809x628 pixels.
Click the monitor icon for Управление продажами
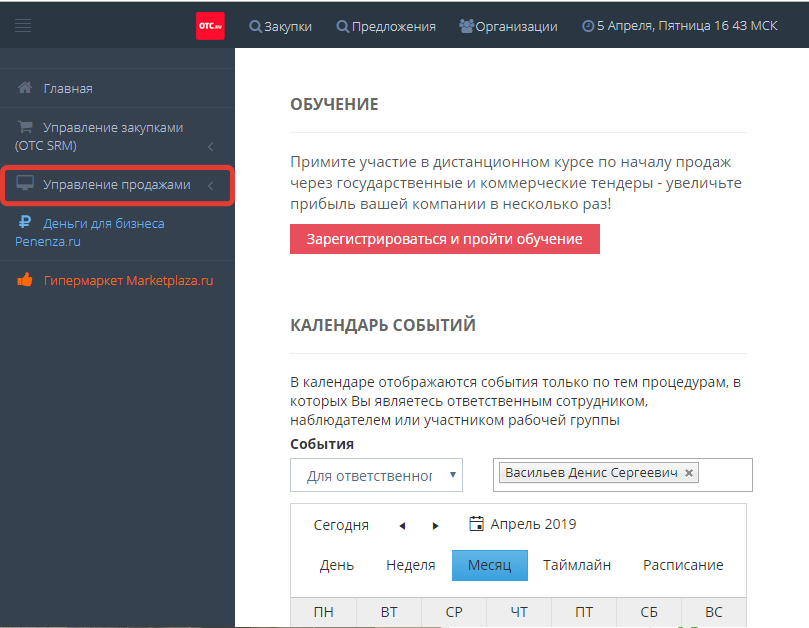[x=25, y=184]
